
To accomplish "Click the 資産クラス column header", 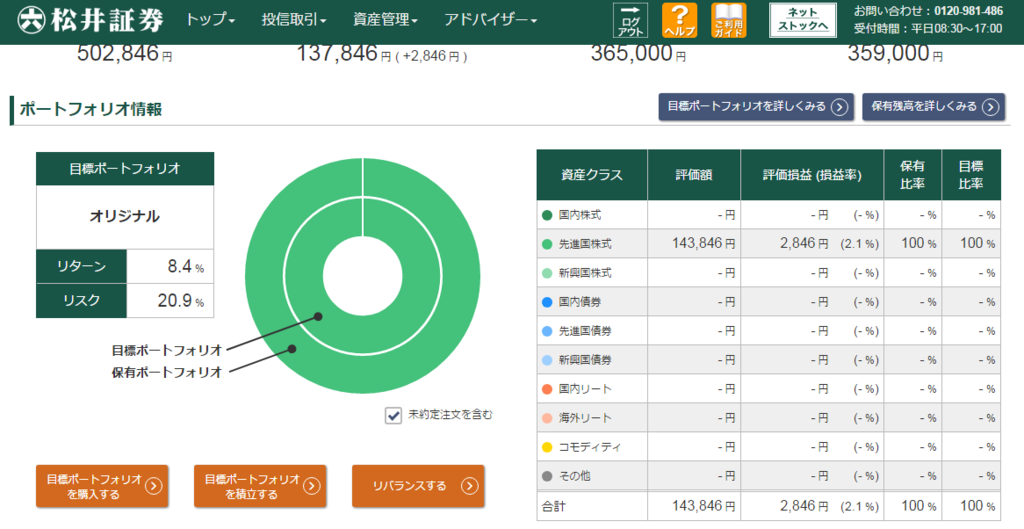I will [x=592, y=175].
